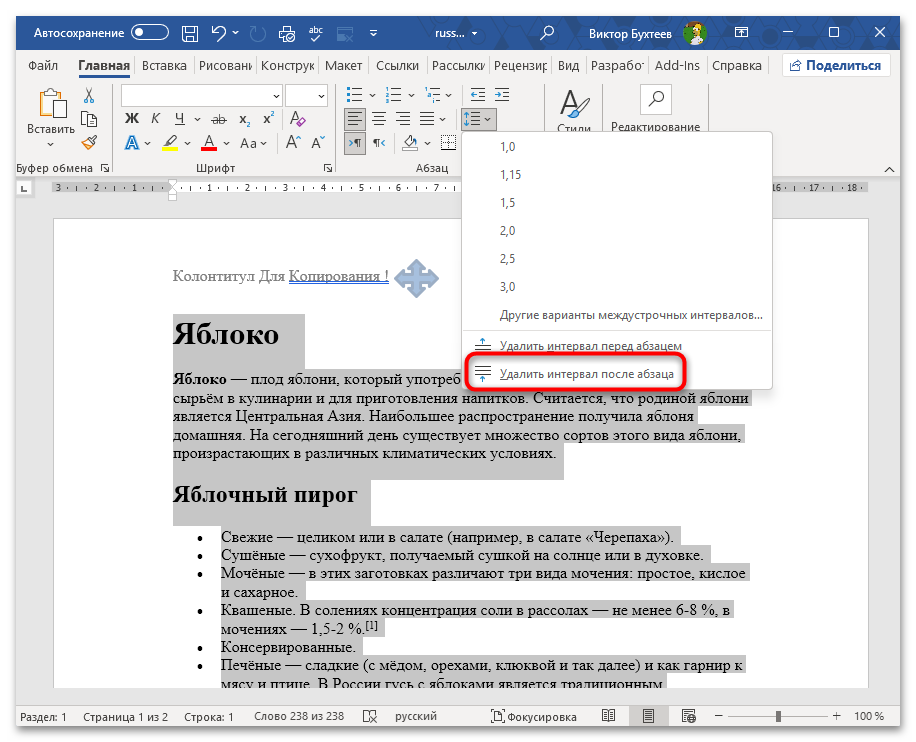This screenshot has width=916, height=742.
Task: Open the Справка tab
Action: point(737,65)
